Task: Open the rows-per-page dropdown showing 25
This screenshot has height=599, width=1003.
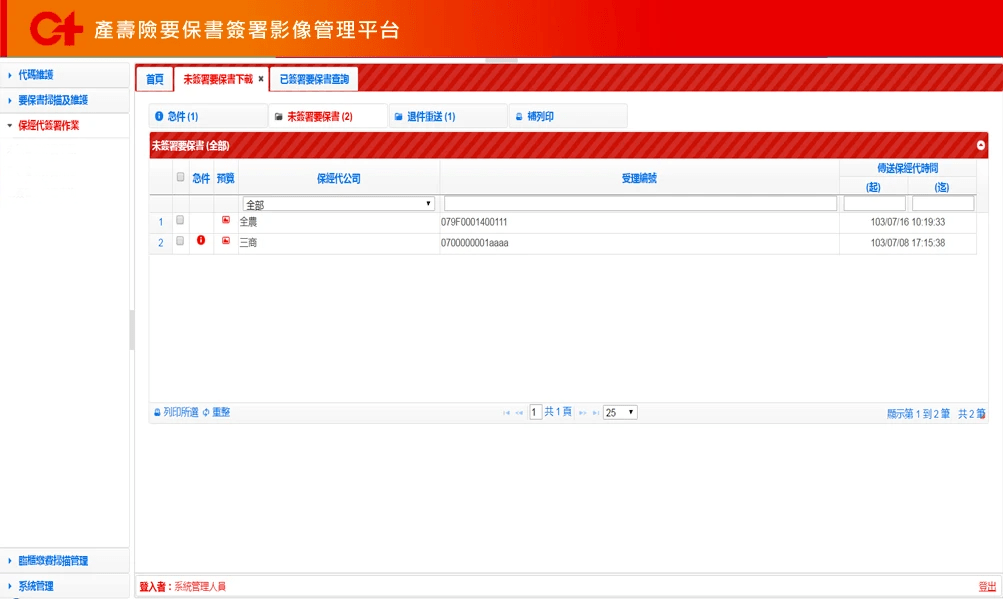Action: [620, 412]
